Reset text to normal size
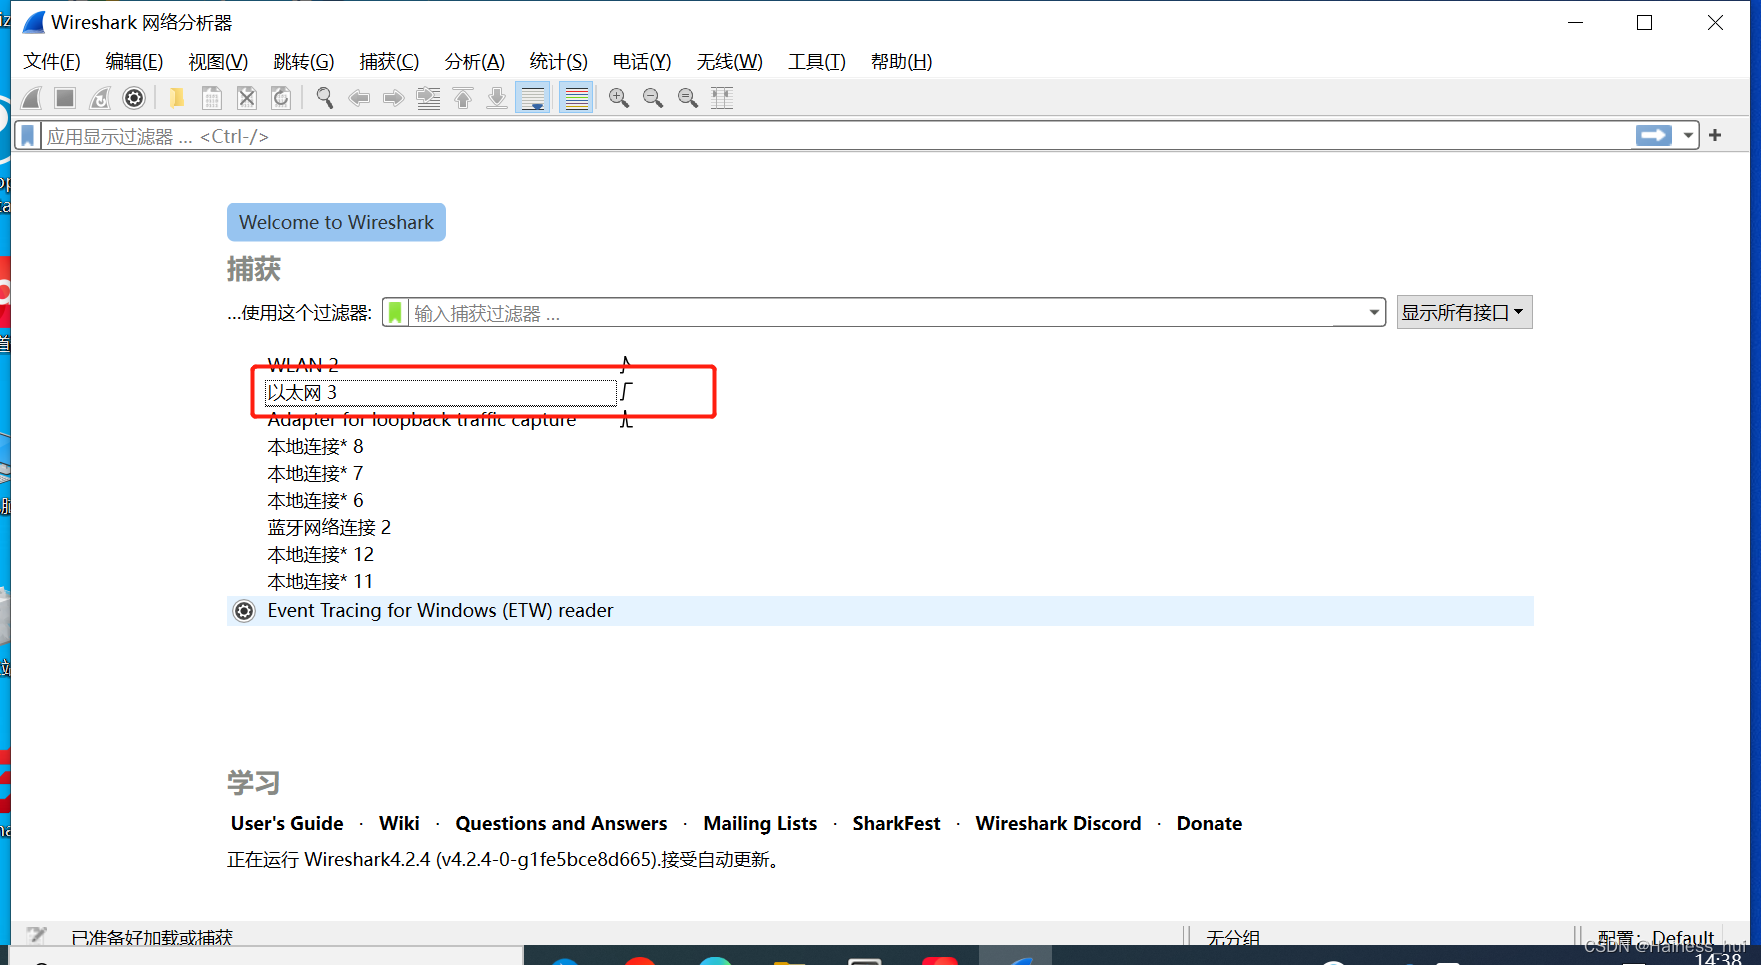This screenshot has height=965, width=1761. tap(688, 98)
